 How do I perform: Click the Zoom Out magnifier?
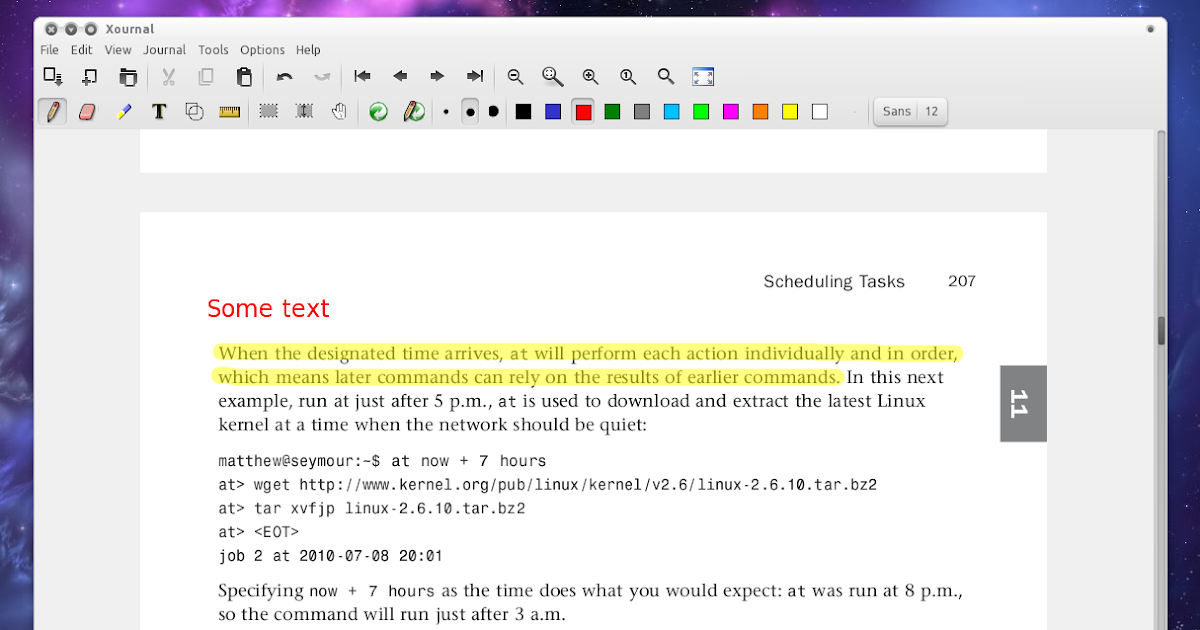coord(516,76)
